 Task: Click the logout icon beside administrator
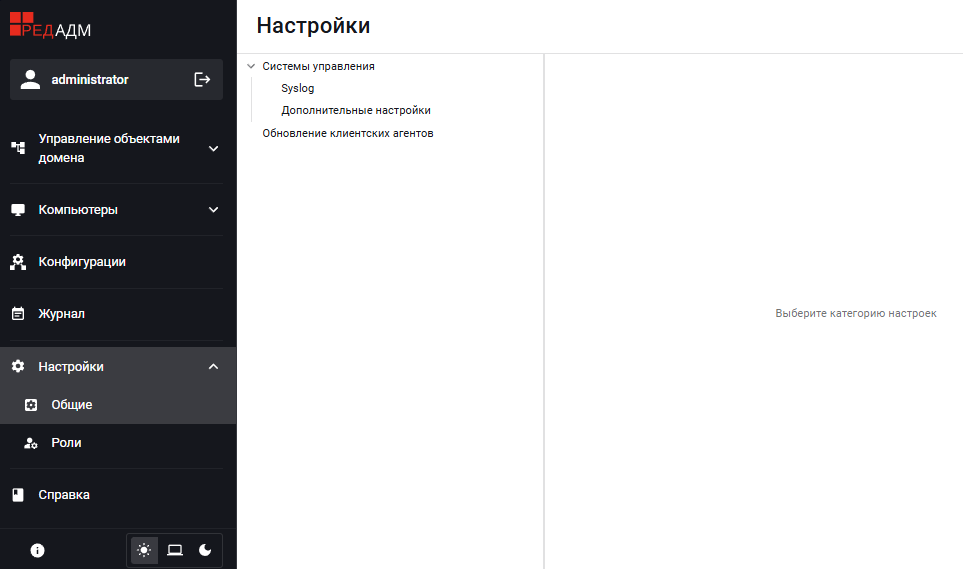click(202, 79)
